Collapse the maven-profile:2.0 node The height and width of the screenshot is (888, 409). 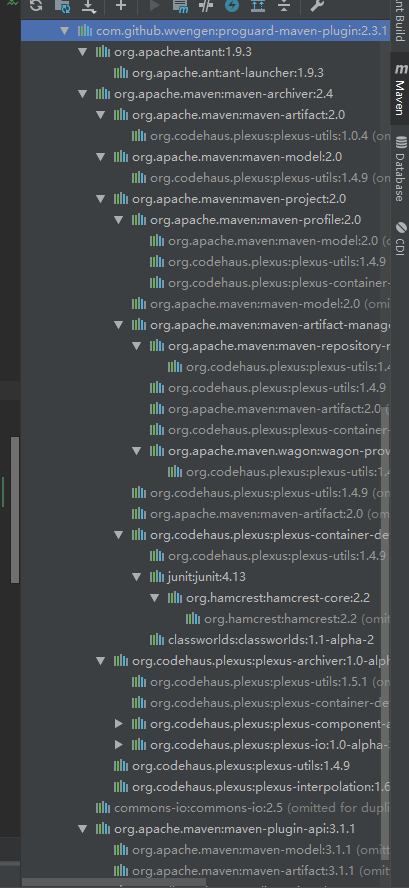119,220
